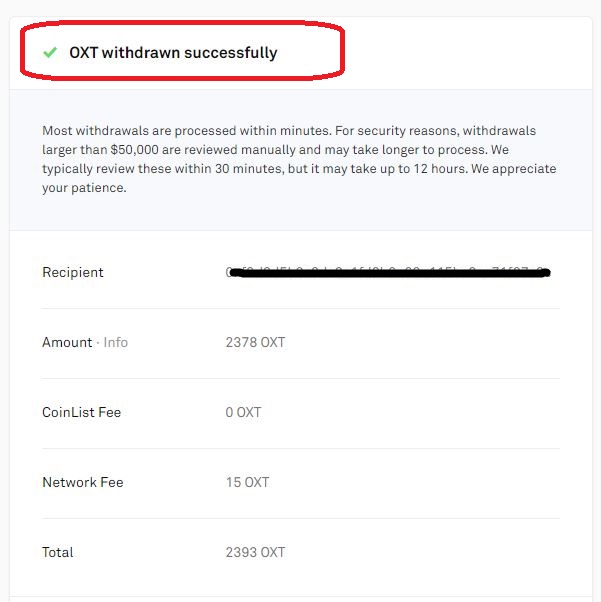The image size is (601, 602).
Task: Click the Amount label
Action: click(67, 342)
